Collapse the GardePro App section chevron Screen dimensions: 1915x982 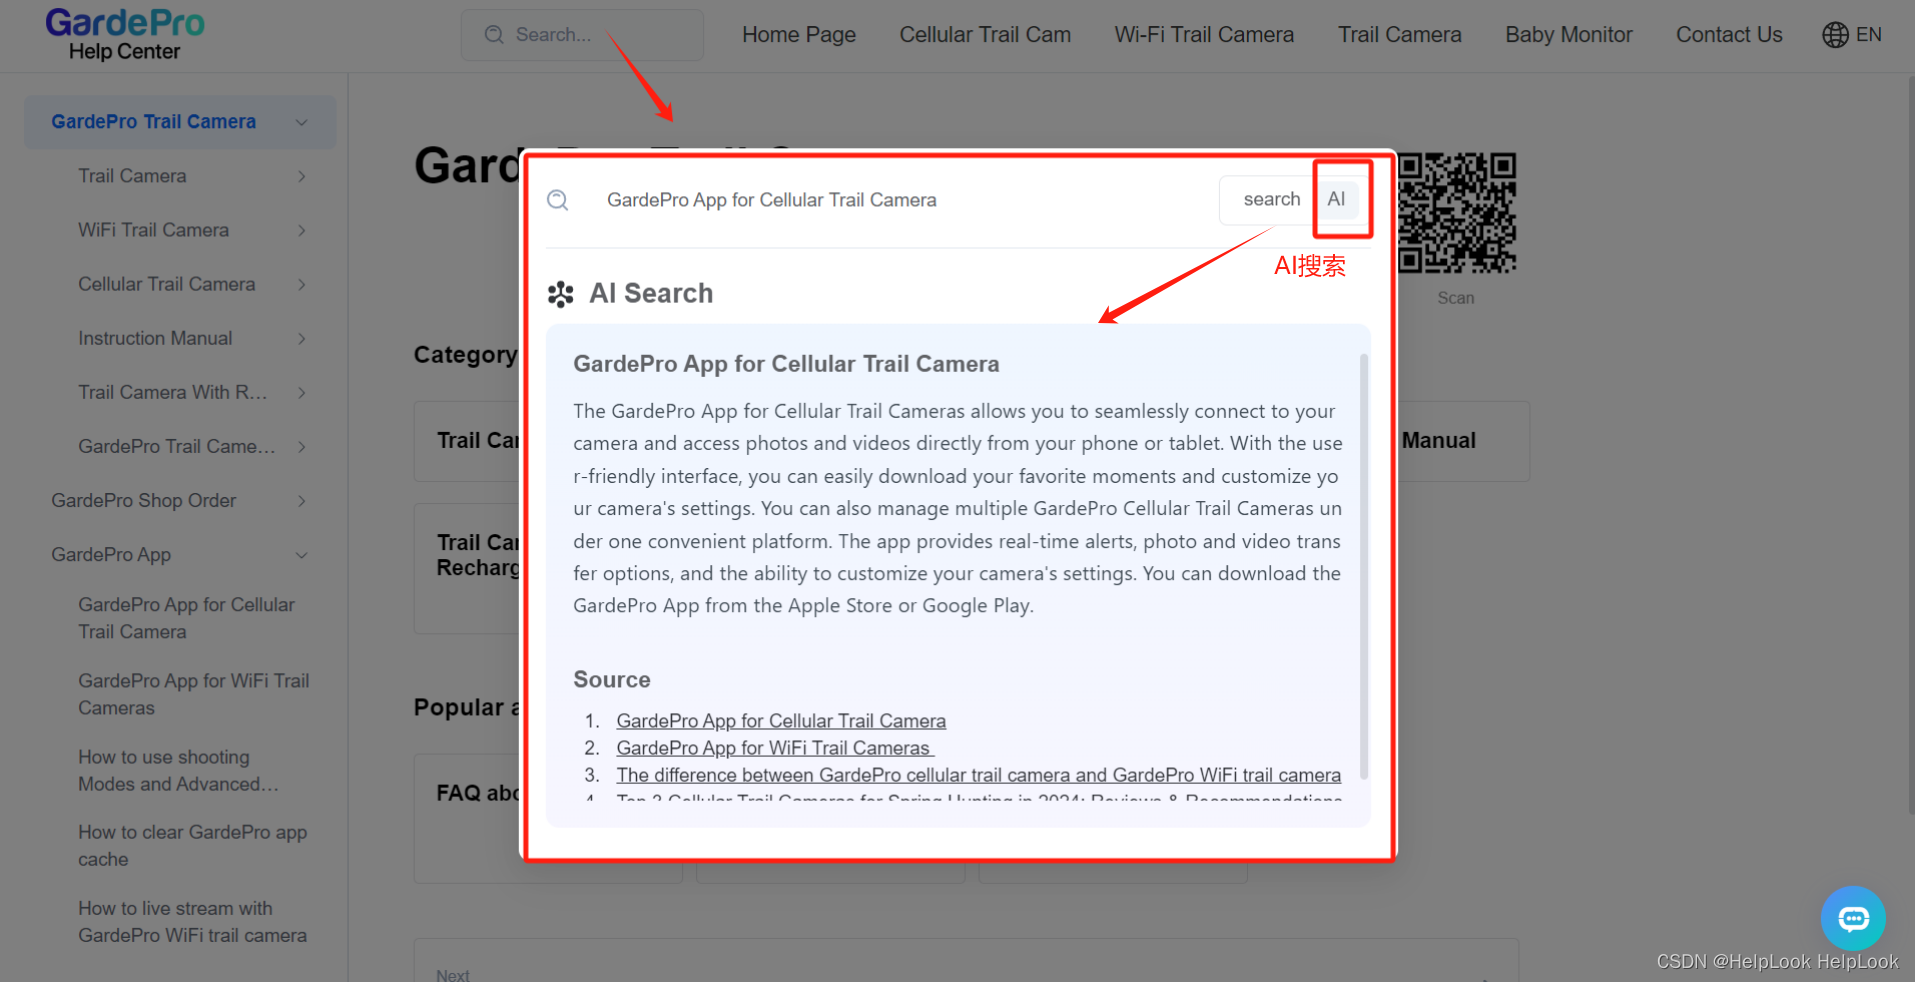[301, 555]
